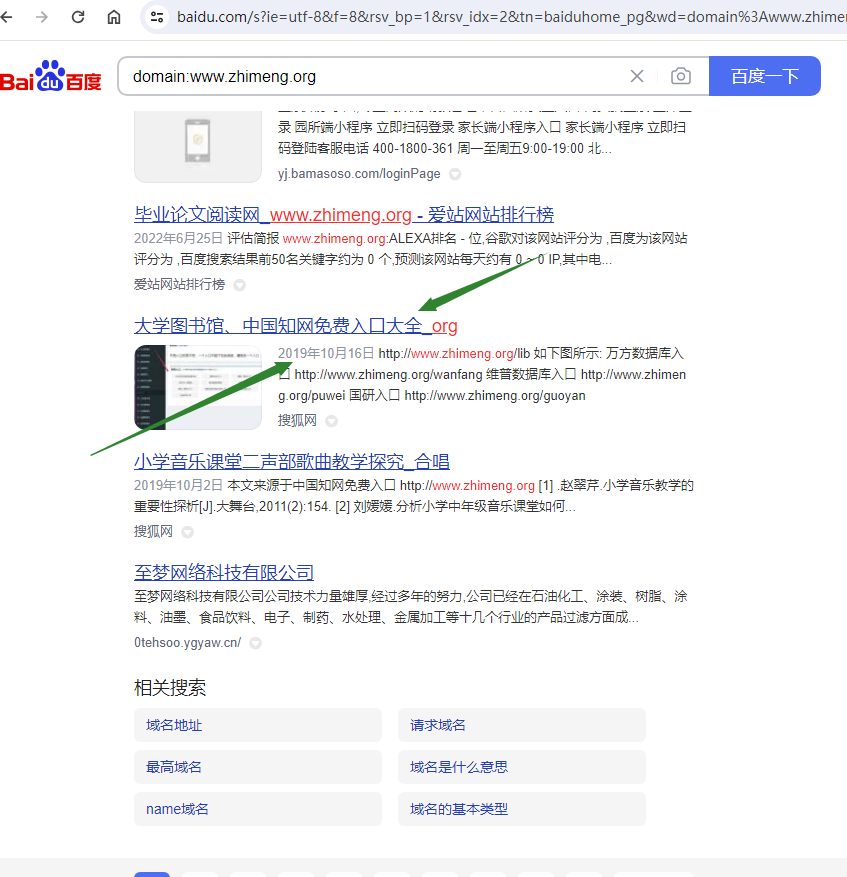Open 毕业论文阅读网 search result link
The height and width of the screenshot is (877, 847).
[x=343, y=215]
